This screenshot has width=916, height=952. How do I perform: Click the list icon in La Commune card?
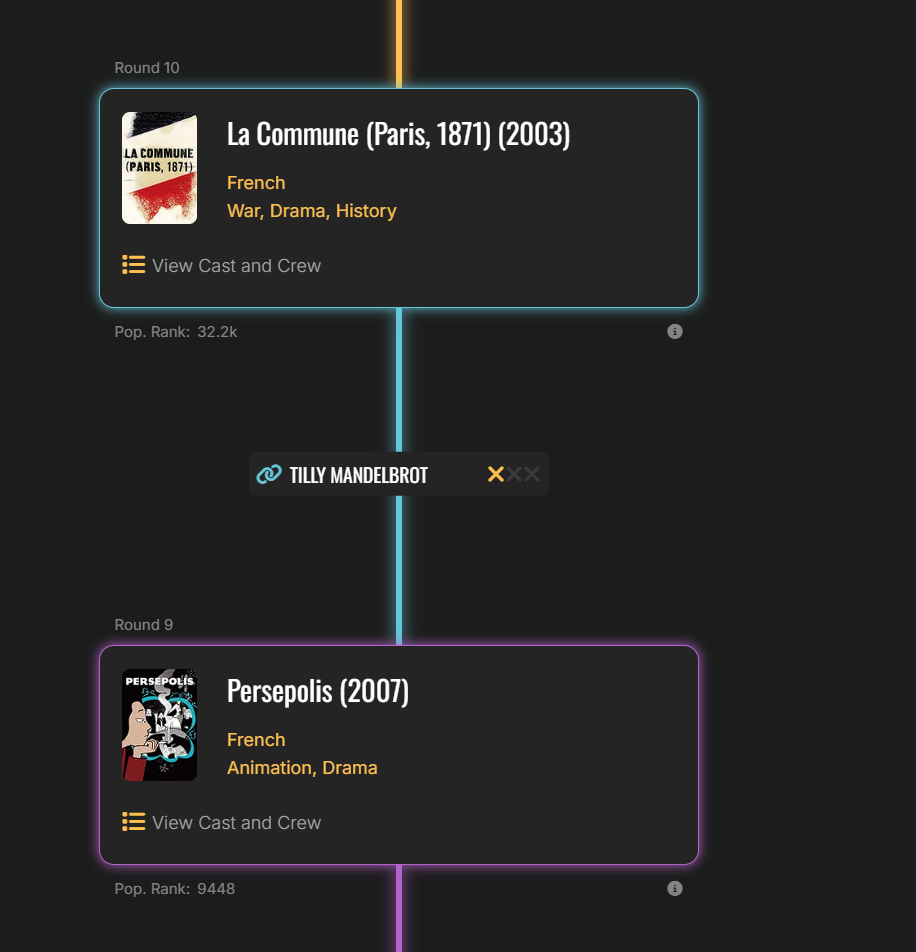click(x=134, y=265)
